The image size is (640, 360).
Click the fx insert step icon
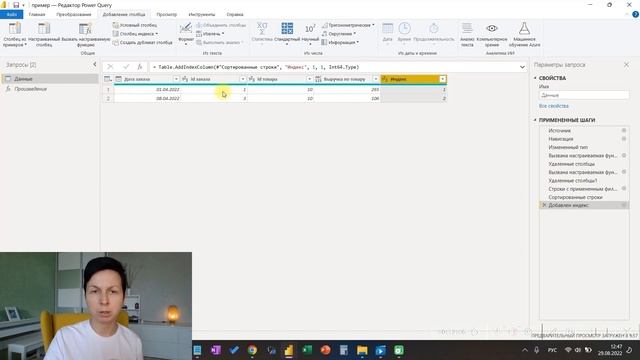click(x=140, y=67)
